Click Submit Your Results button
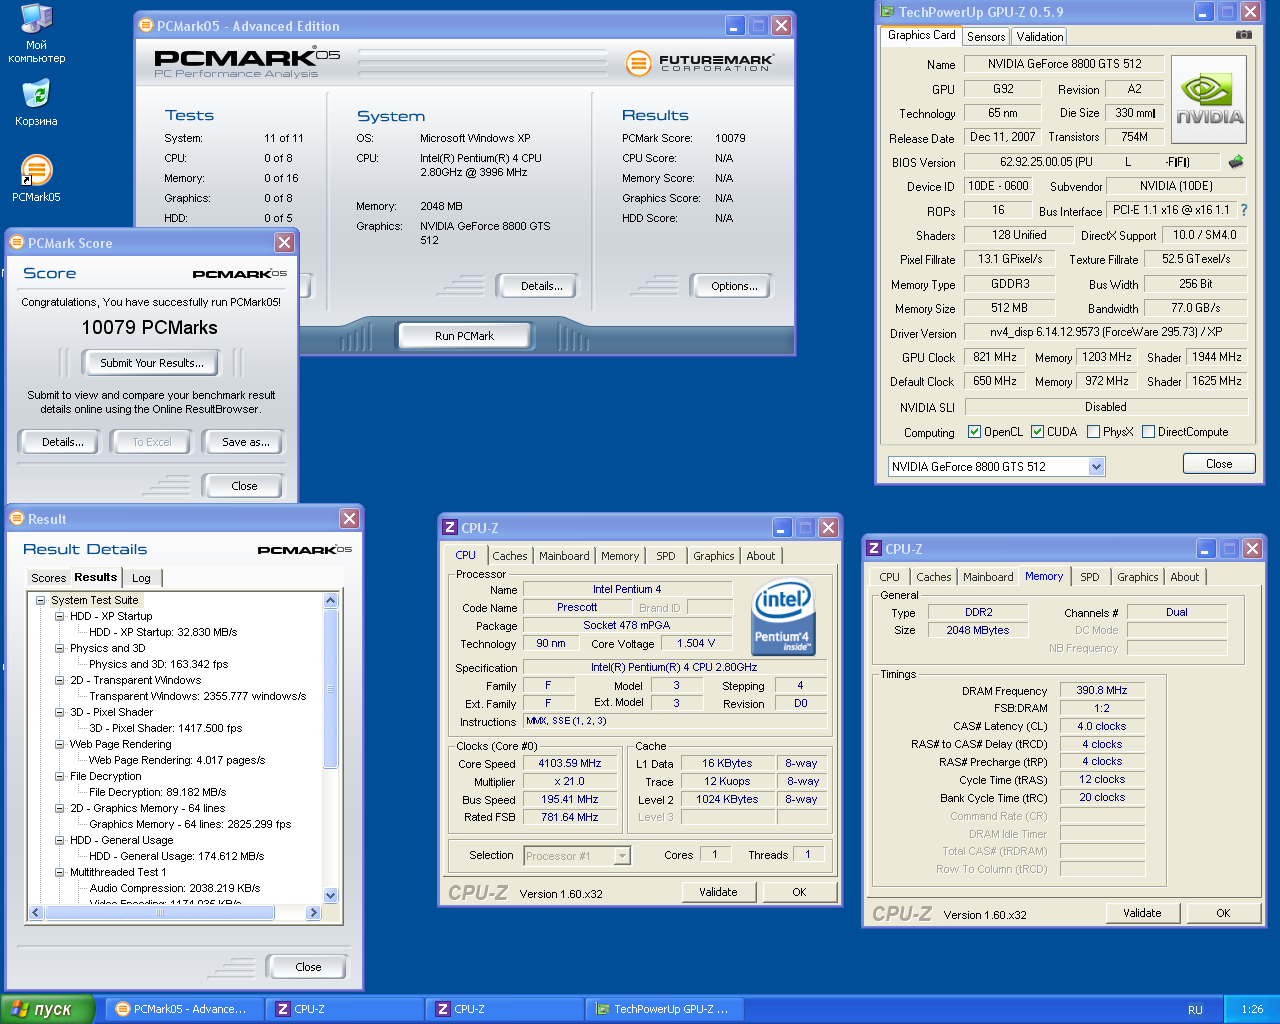Image resolution: width=1280 pixels, height=1024 pixels. pyautogui.click(x=152, y=363)
